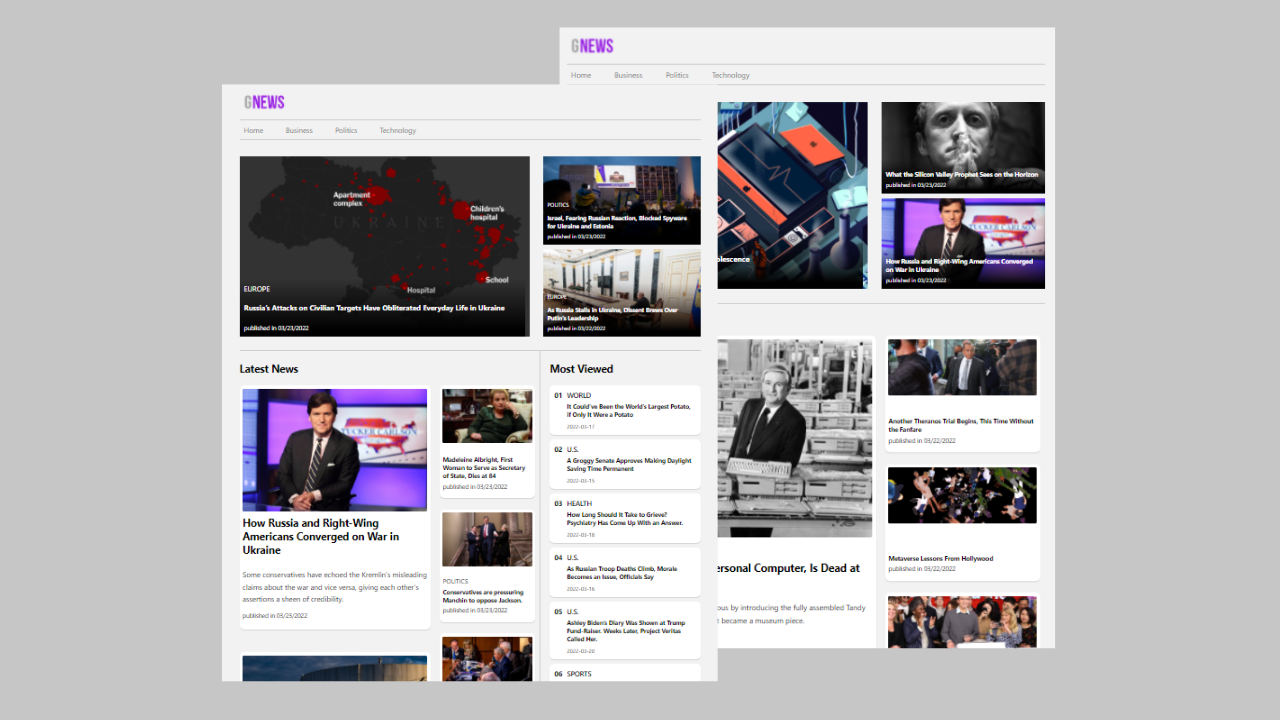Open 'As Russian Troop Deaths Climb' story
1280x720 pixels.
622,573
